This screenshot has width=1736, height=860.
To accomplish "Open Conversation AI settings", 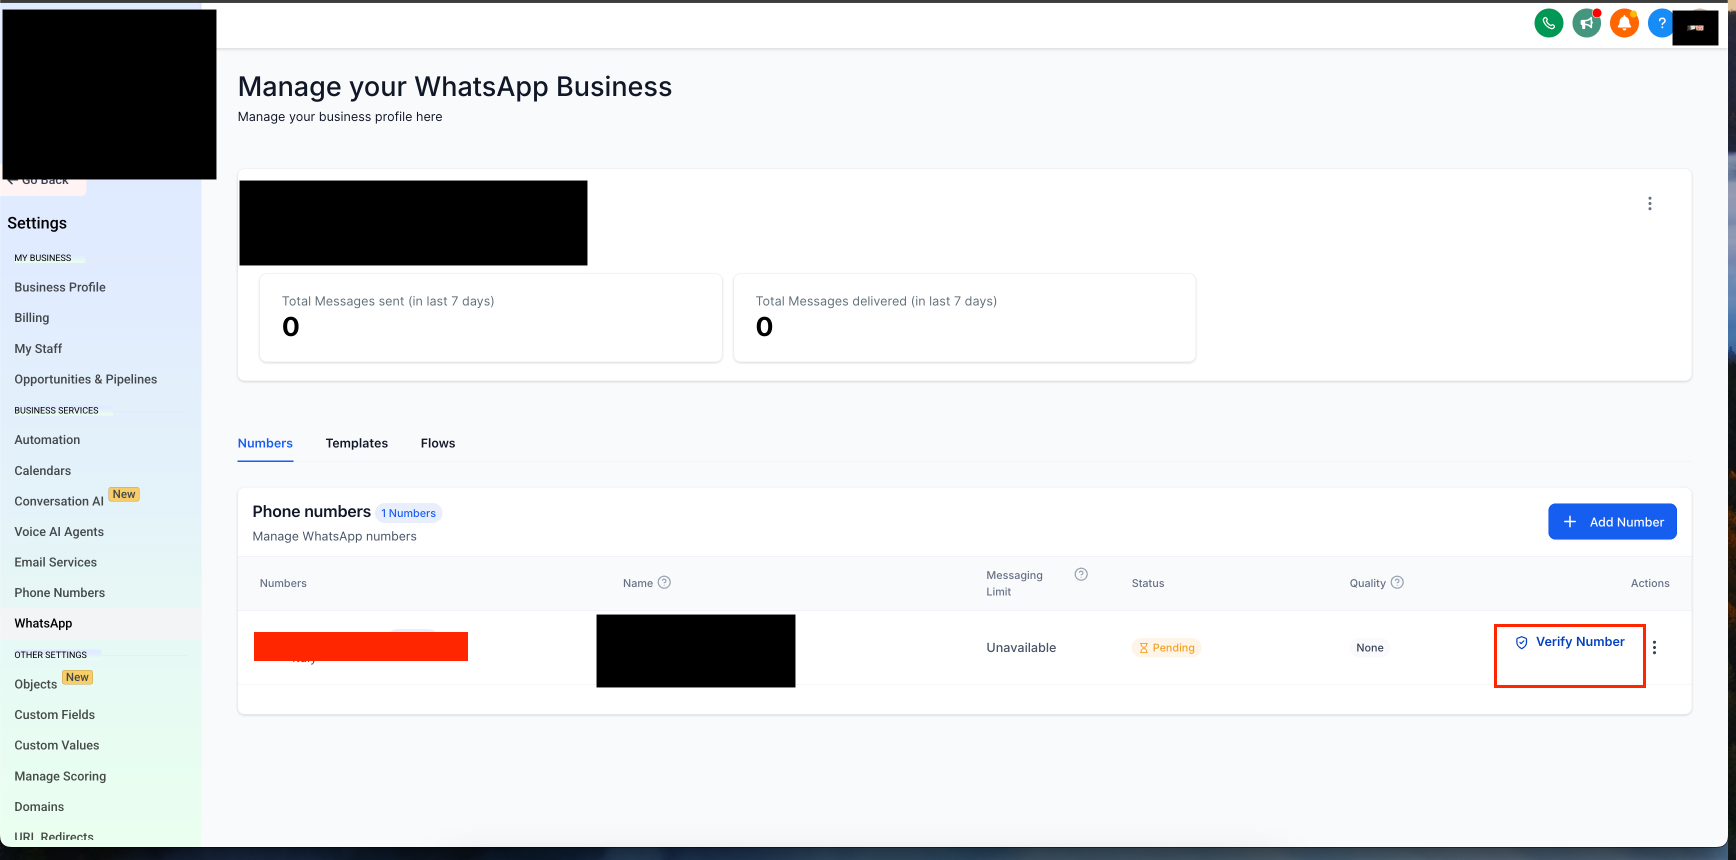I will point(59,502).
